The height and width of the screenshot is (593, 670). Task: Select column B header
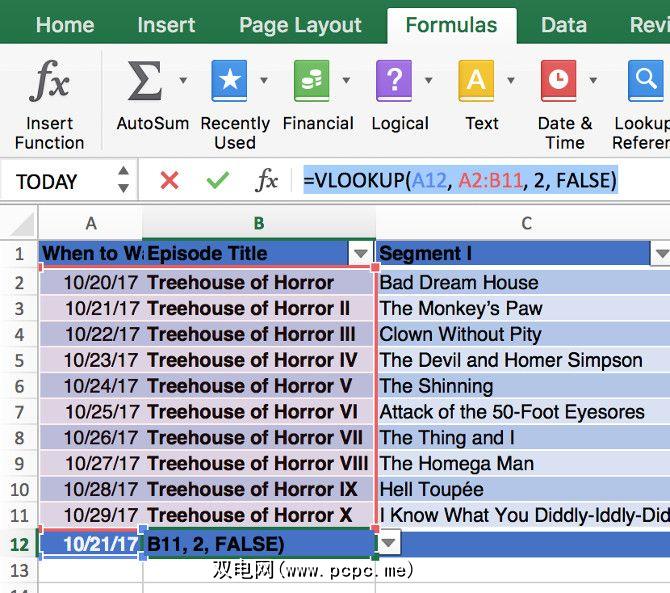tap(259, 223)
